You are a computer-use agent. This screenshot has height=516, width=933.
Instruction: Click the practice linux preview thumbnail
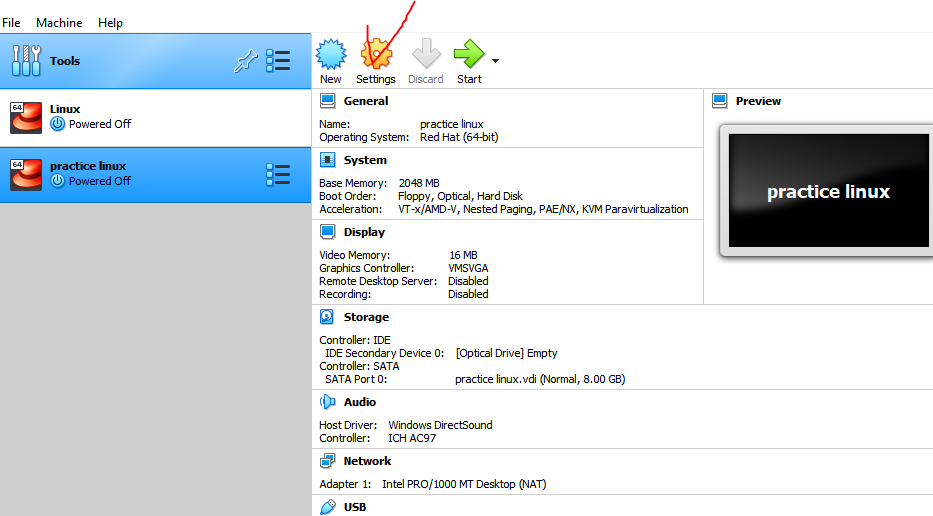coord(828,190)
